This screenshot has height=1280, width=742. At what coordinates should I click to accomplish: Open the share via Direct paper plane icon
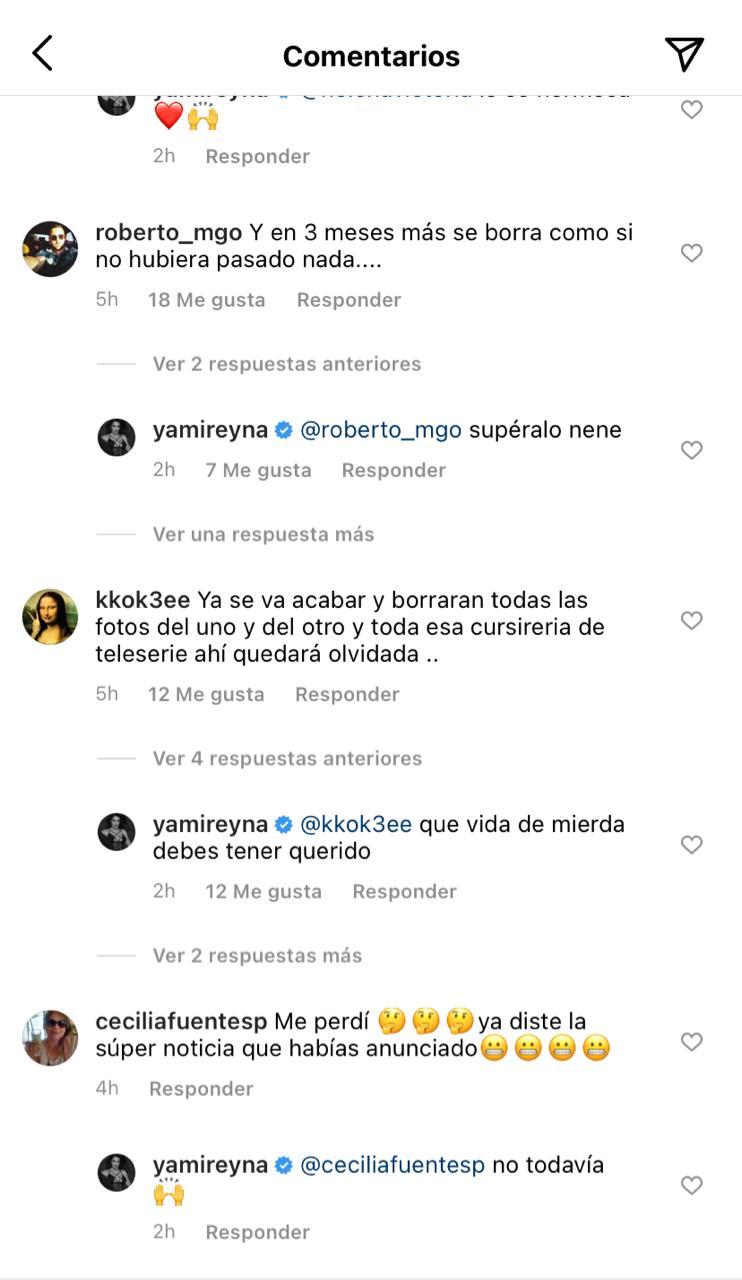tap(684, 51)
